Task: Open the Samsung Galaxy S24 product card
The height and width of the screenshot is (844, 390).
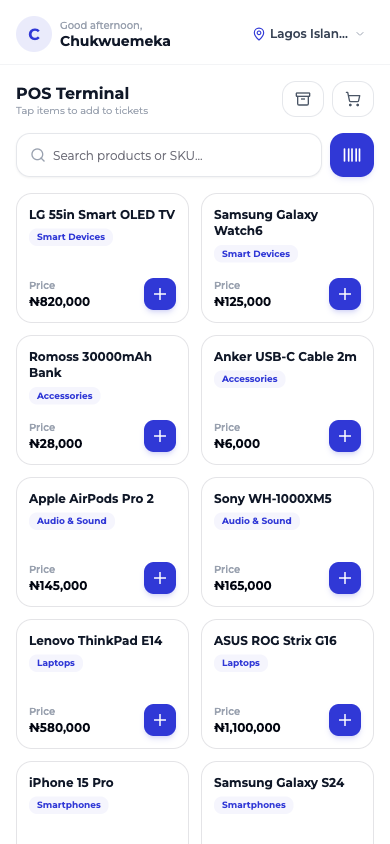Action: (x=287, y=803)
